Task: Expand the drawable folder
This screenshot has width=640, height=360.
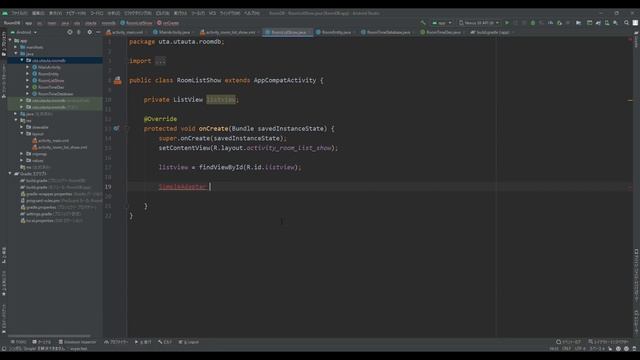Action: coord(22,127)
